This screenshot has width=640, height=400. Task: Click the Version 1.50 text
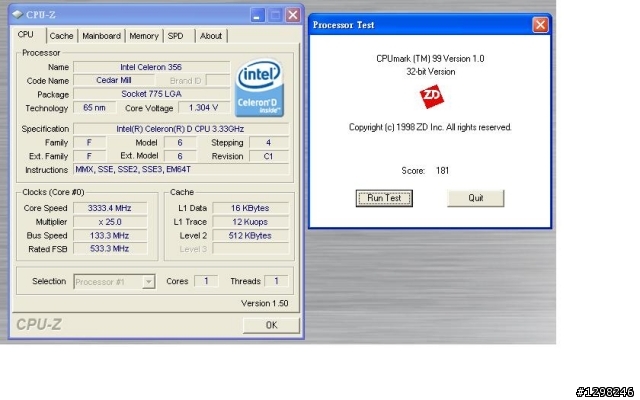[x=264, y=303]
